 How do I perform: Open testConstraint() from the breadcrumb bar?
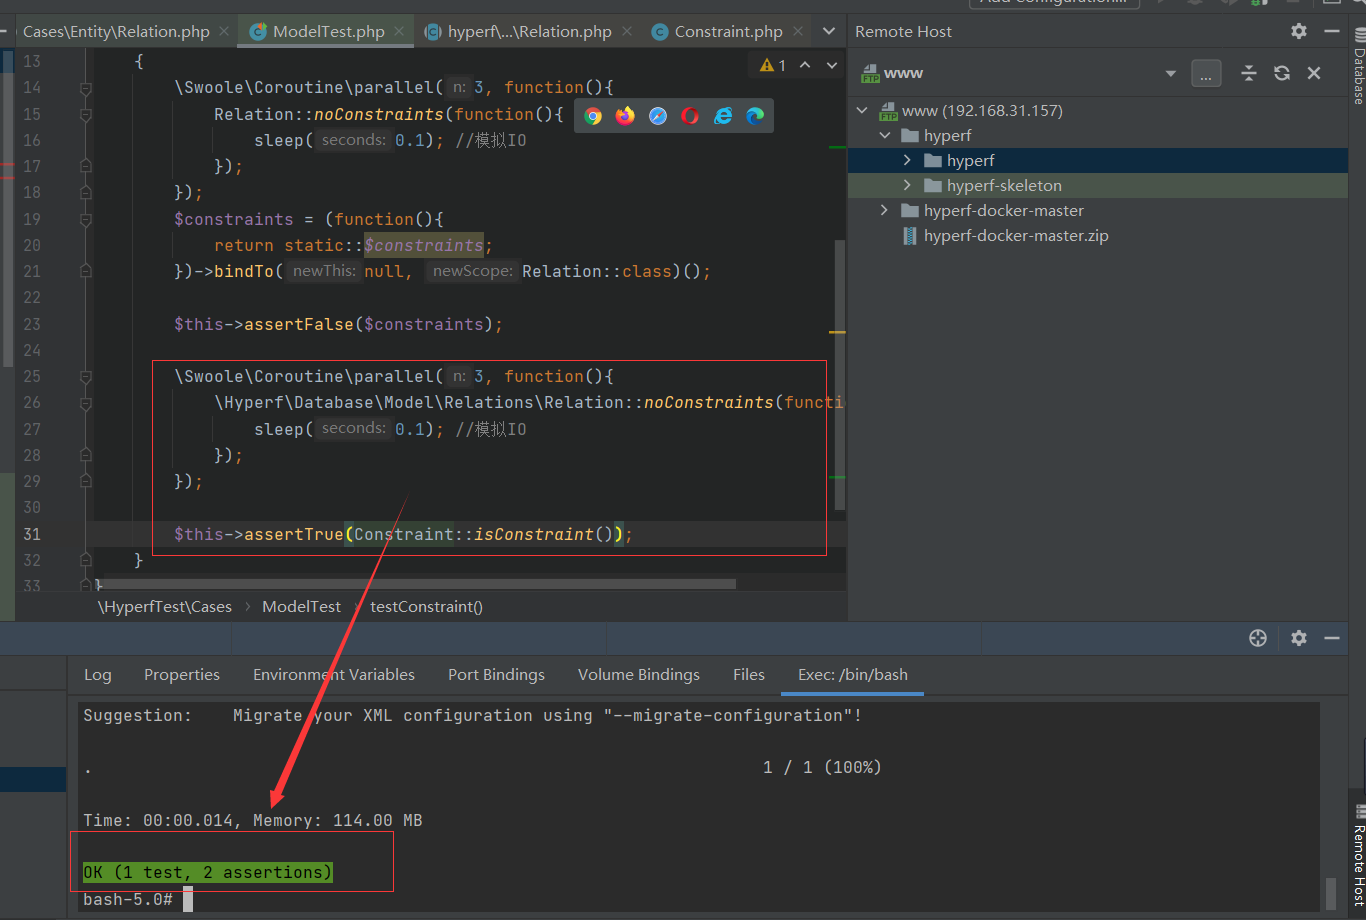tap(426, 606)
